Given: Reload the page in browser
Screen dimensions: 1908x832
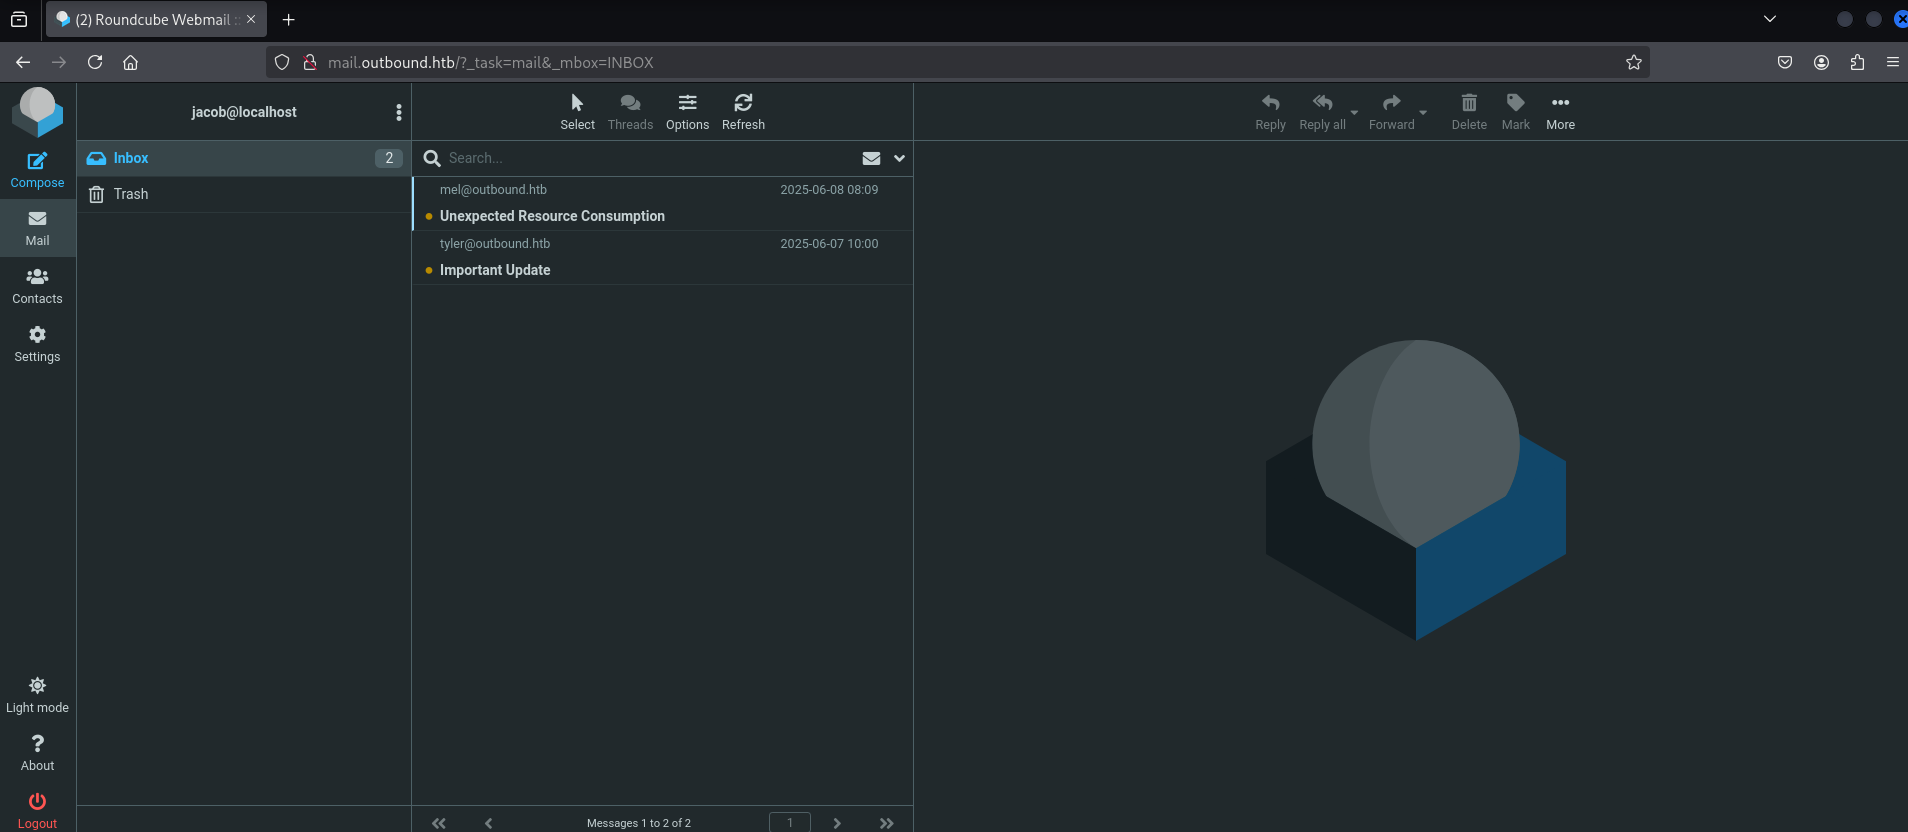Looking at the screenshot, I should 95,62.
